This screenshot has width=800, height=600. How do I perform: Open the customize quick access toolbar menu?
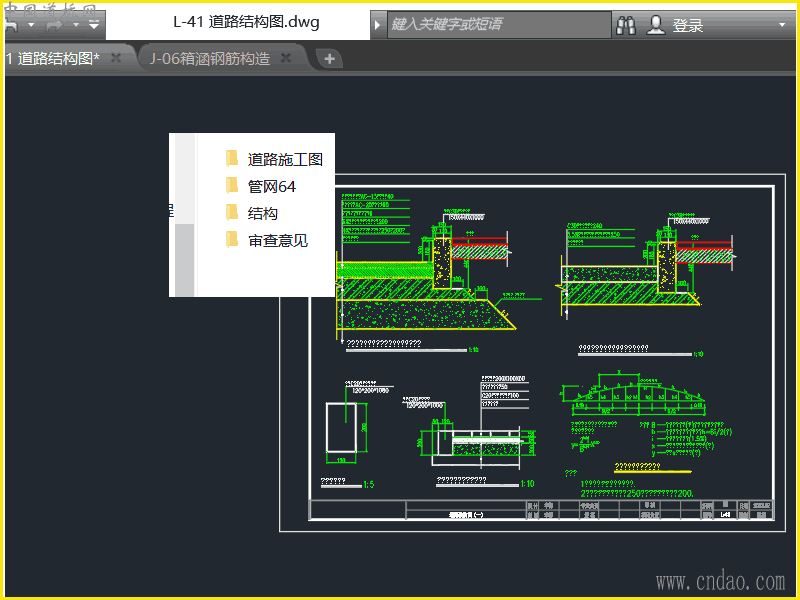94,24
